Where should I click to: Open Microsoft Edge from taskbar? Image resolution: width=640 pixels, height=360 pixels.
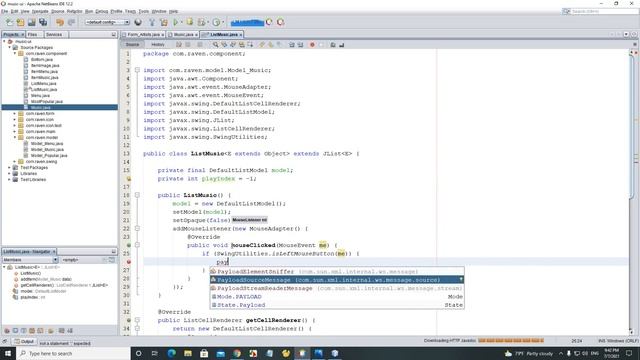171,353
